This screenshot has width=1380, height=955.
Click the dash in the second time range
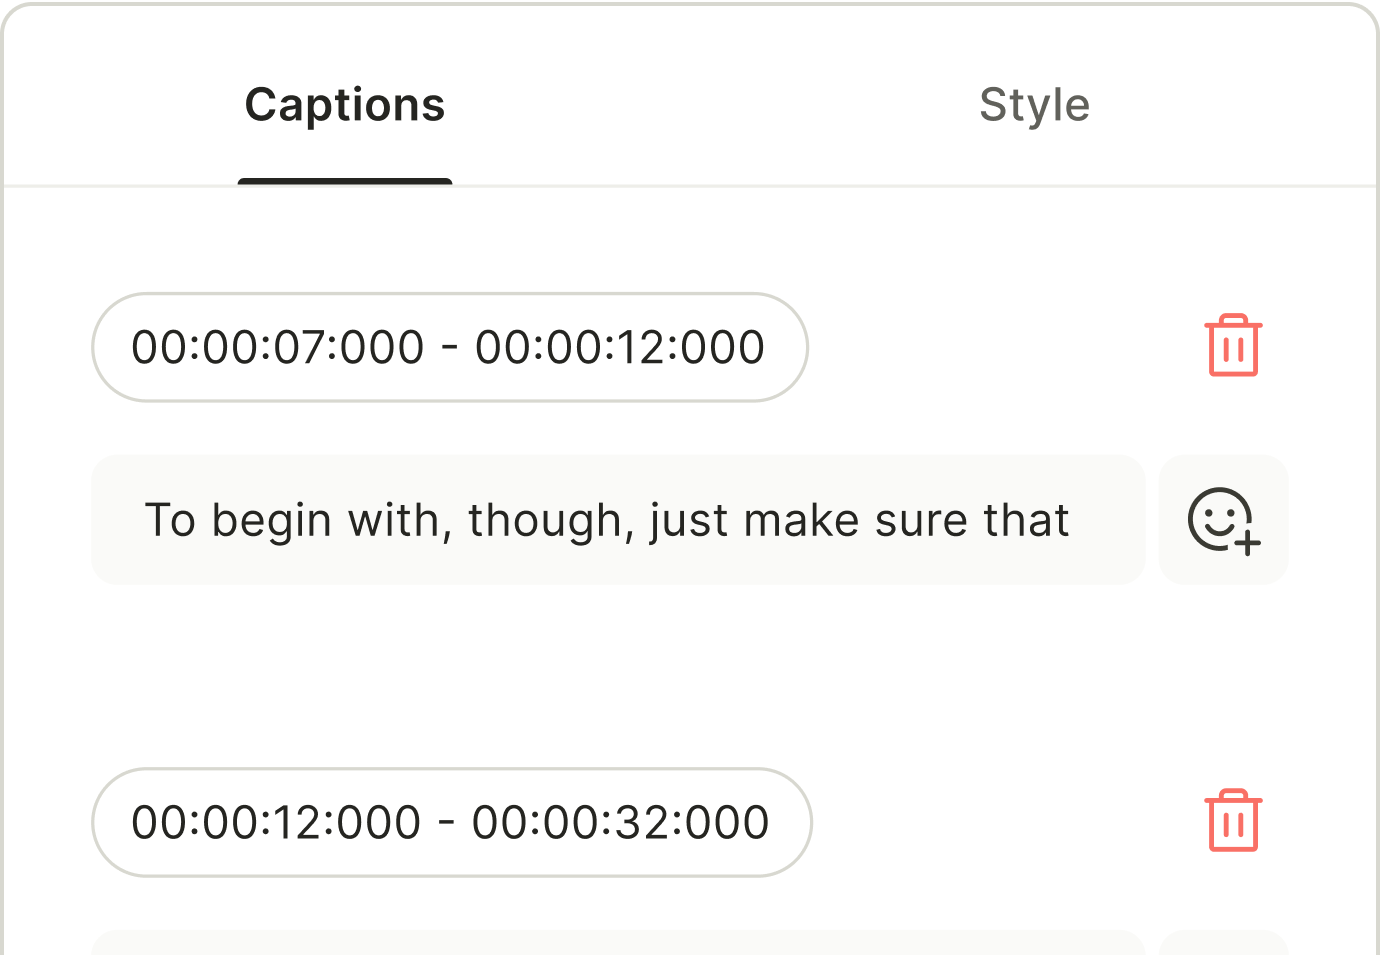click(x=446, y=822)
